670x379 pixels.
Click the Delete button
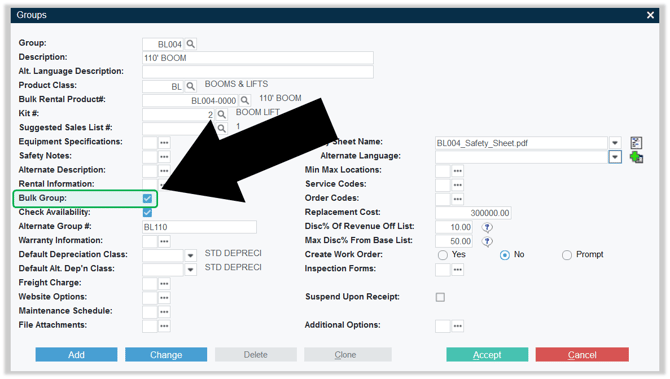(256, 355)
